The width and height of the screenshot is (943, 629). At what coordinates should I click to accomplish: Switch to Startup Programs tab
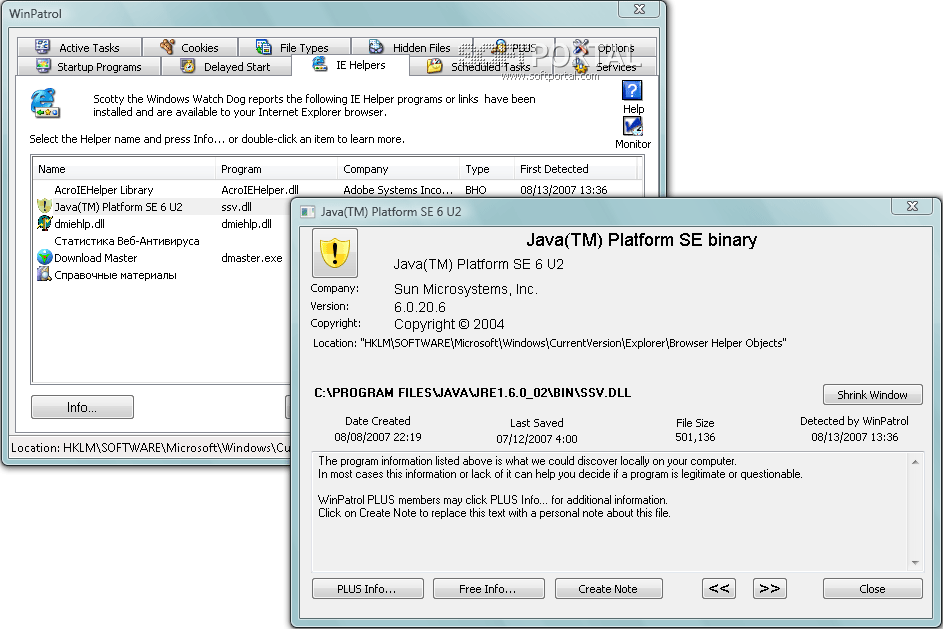pyautogui.click(x=89, y=66)
